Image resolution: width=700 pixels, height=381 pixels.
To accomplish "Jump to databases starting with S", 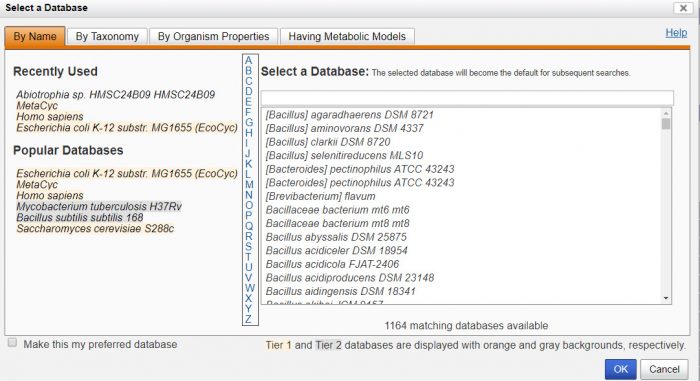I will coord(248,246).
